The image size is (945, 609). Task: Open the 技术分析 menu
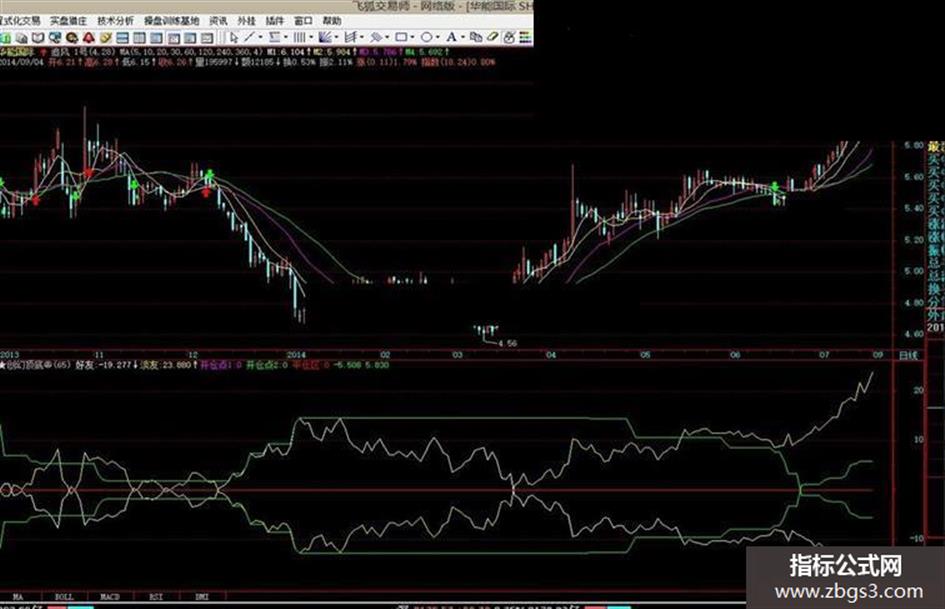[x=116, y=21]
